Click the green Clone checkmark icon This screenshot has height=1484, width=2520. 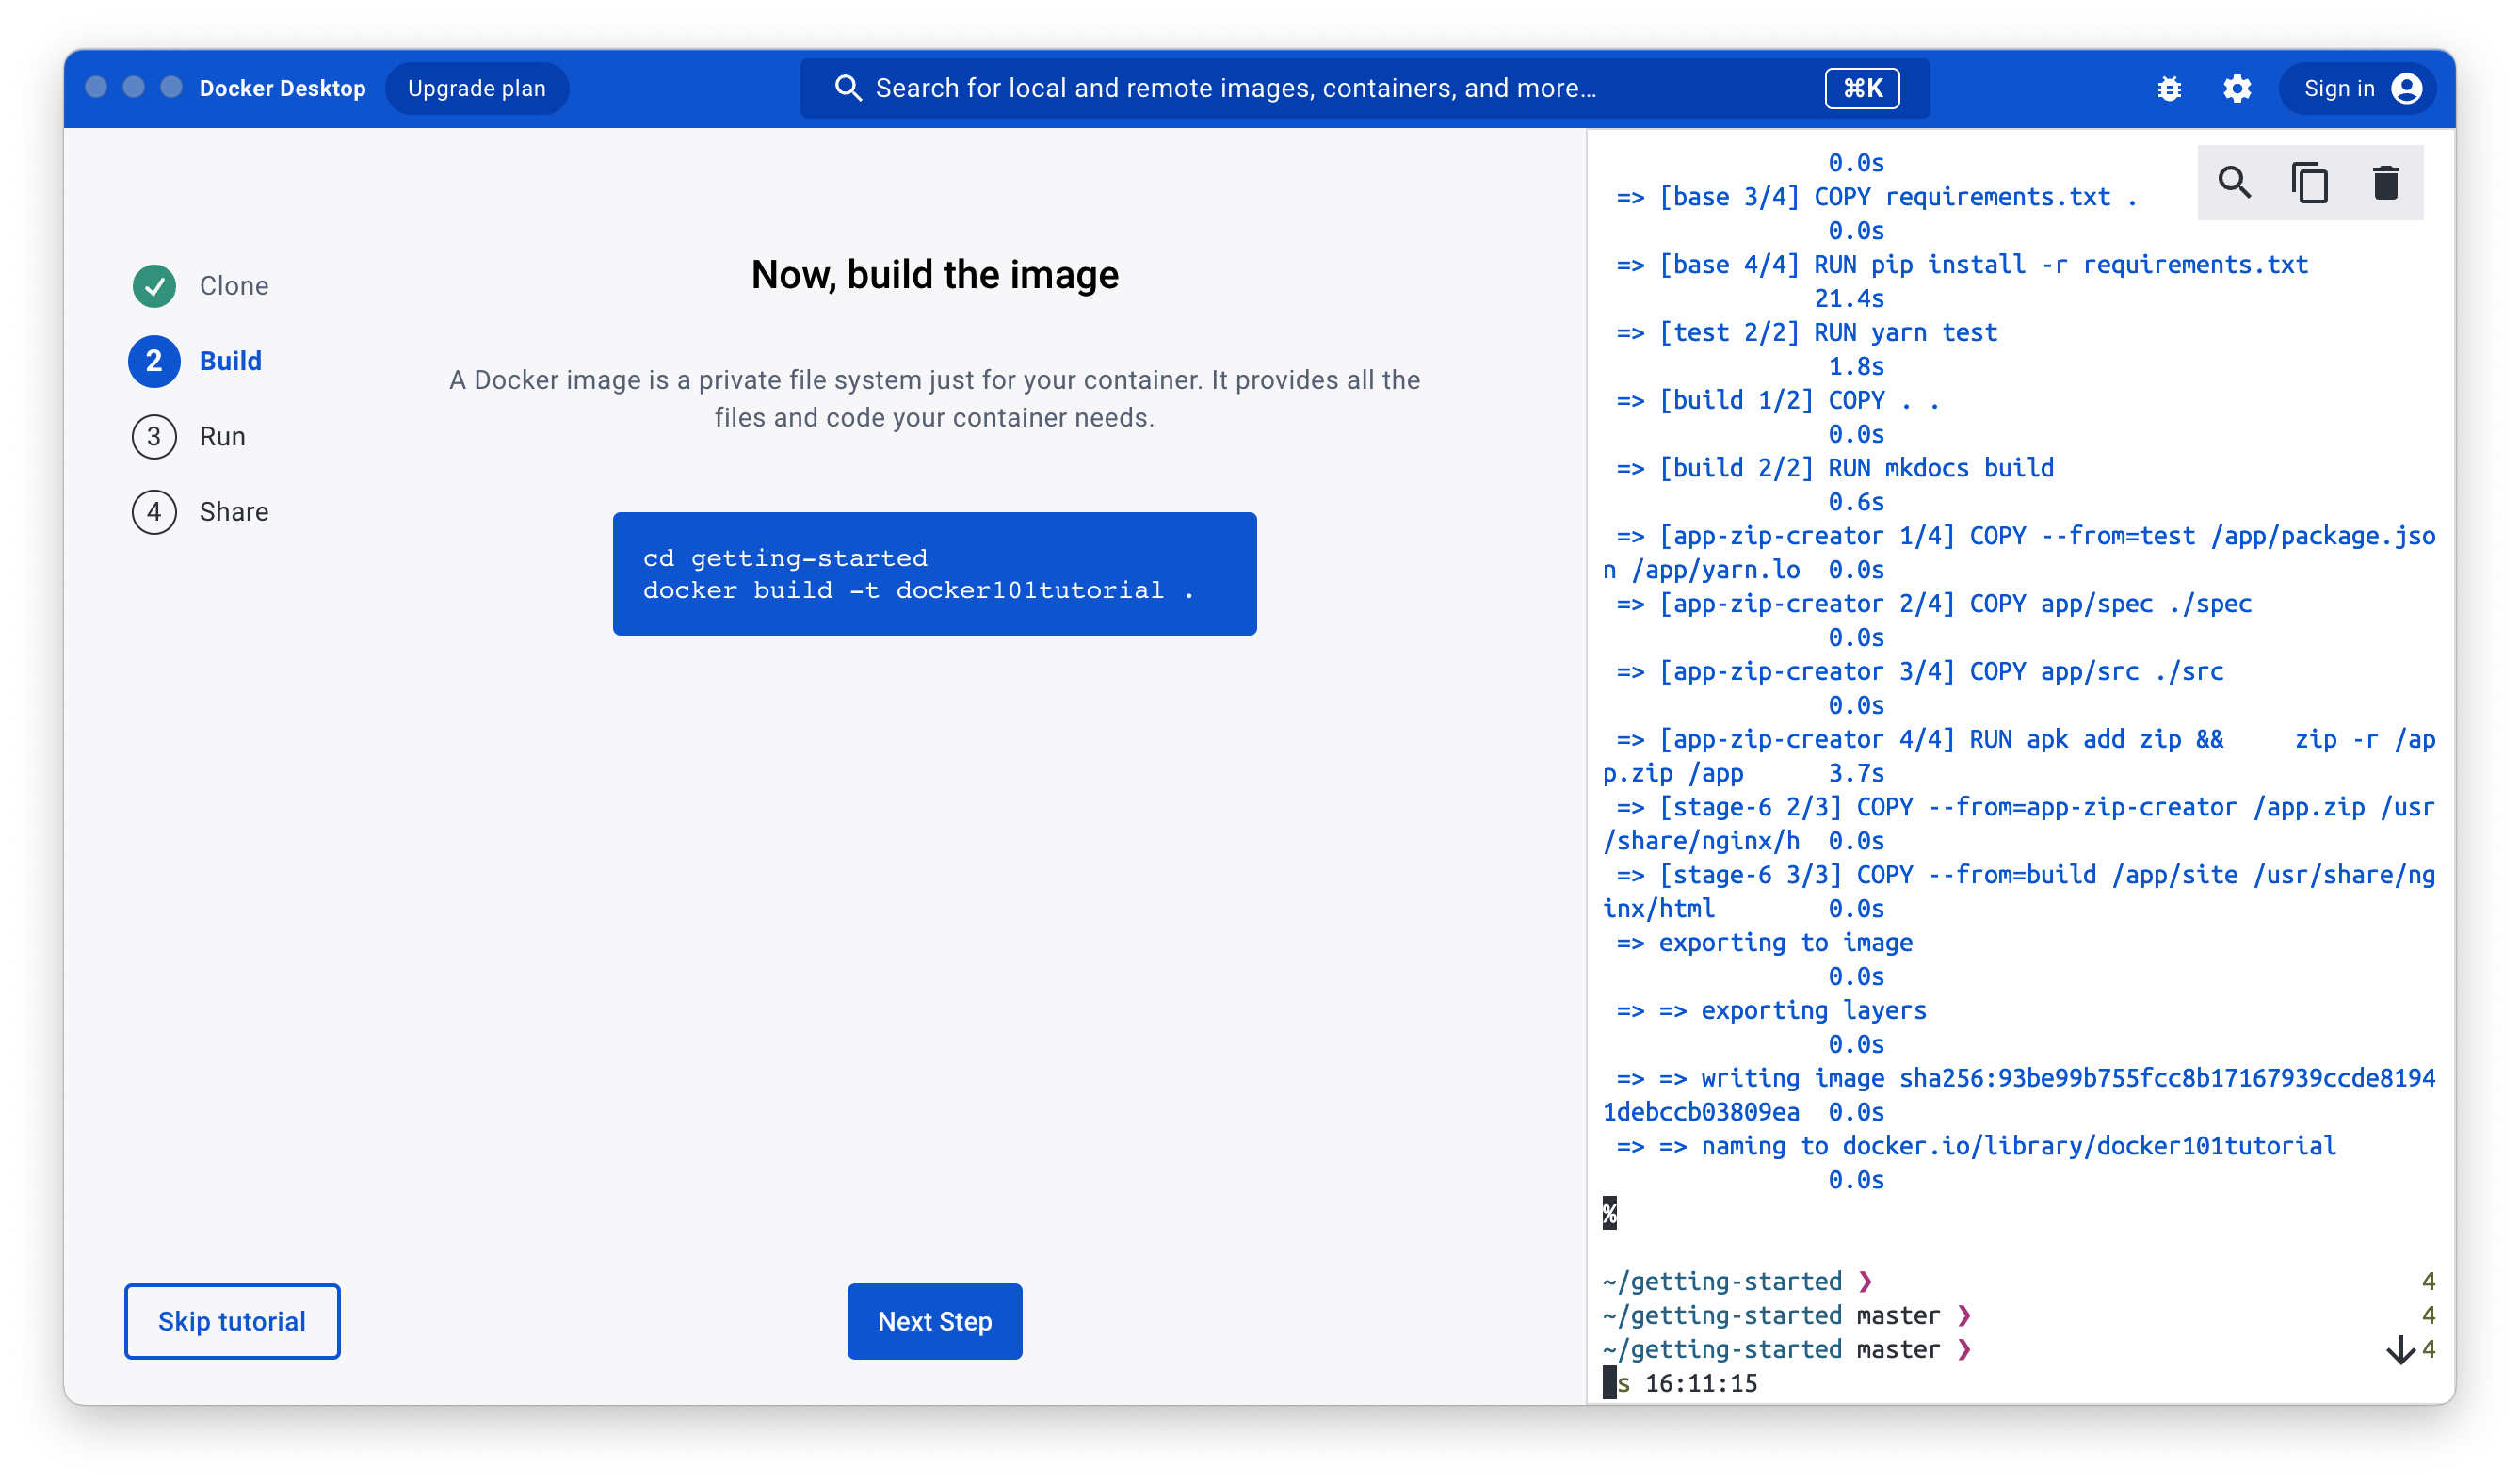coord(154,286)
